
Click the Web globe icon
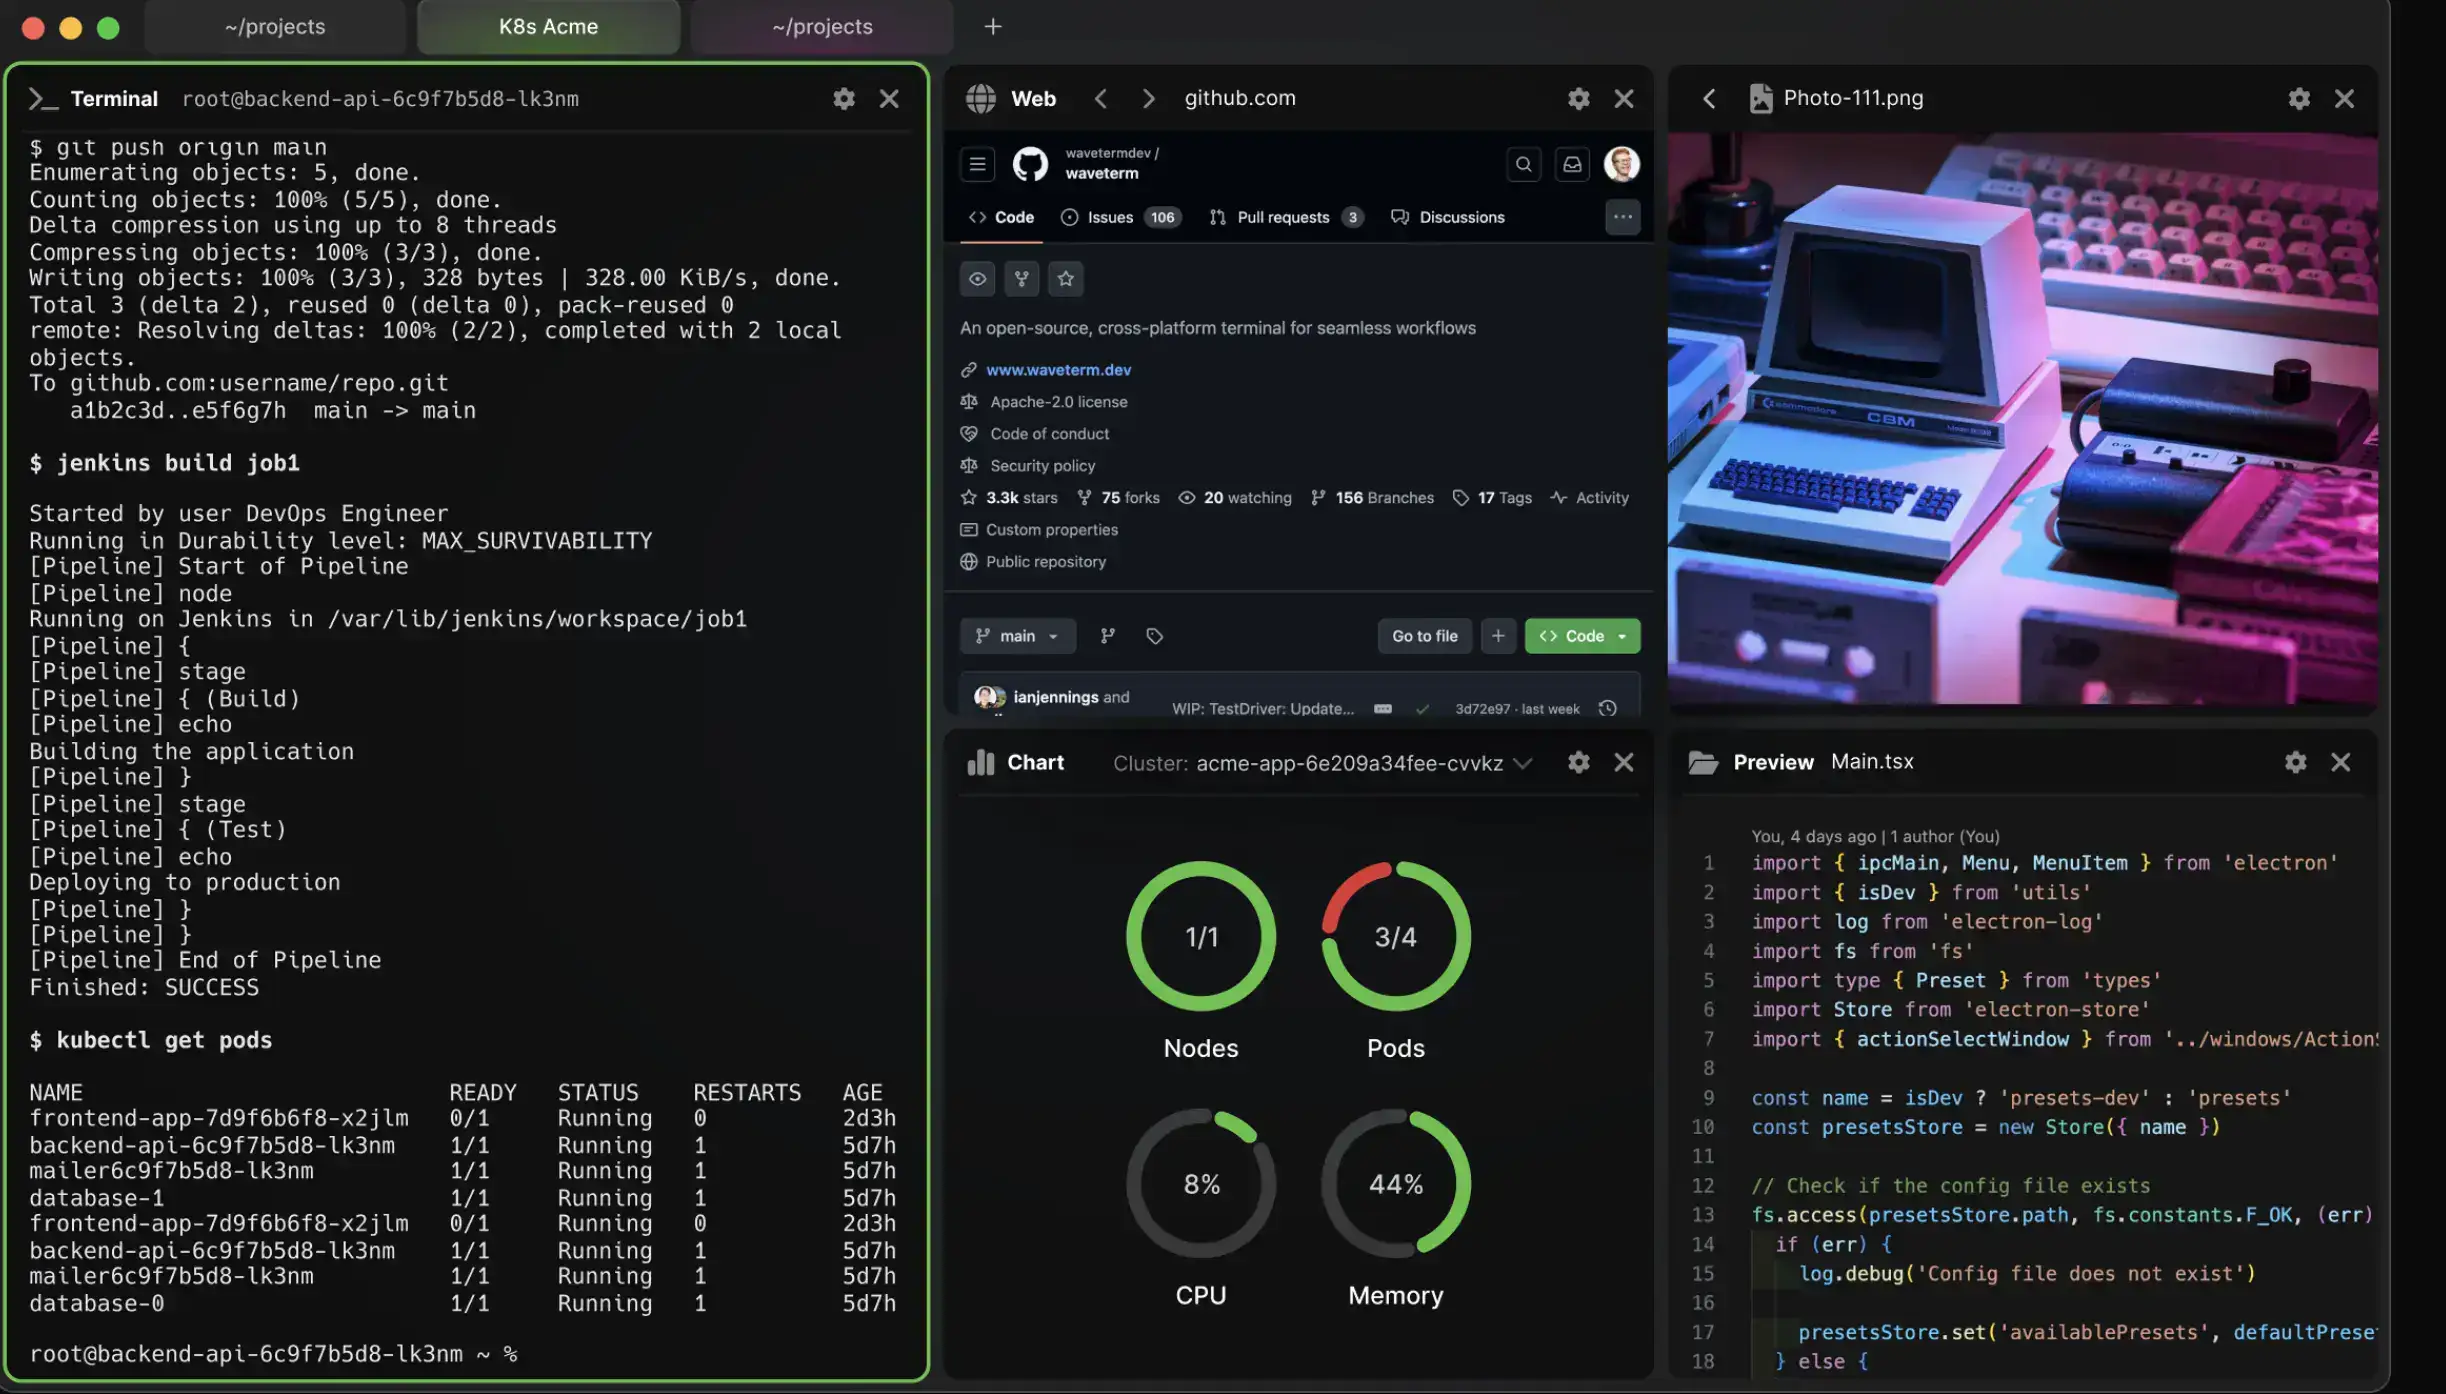click(x=980, y=98)
